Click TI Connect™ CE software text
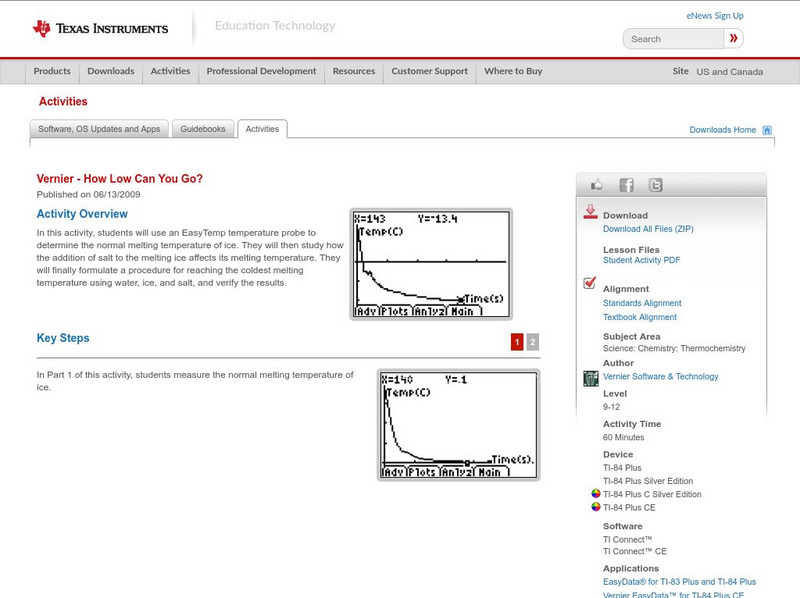Image resolution: width=800 pixels, height=598 pixels. tap(635, 552)
